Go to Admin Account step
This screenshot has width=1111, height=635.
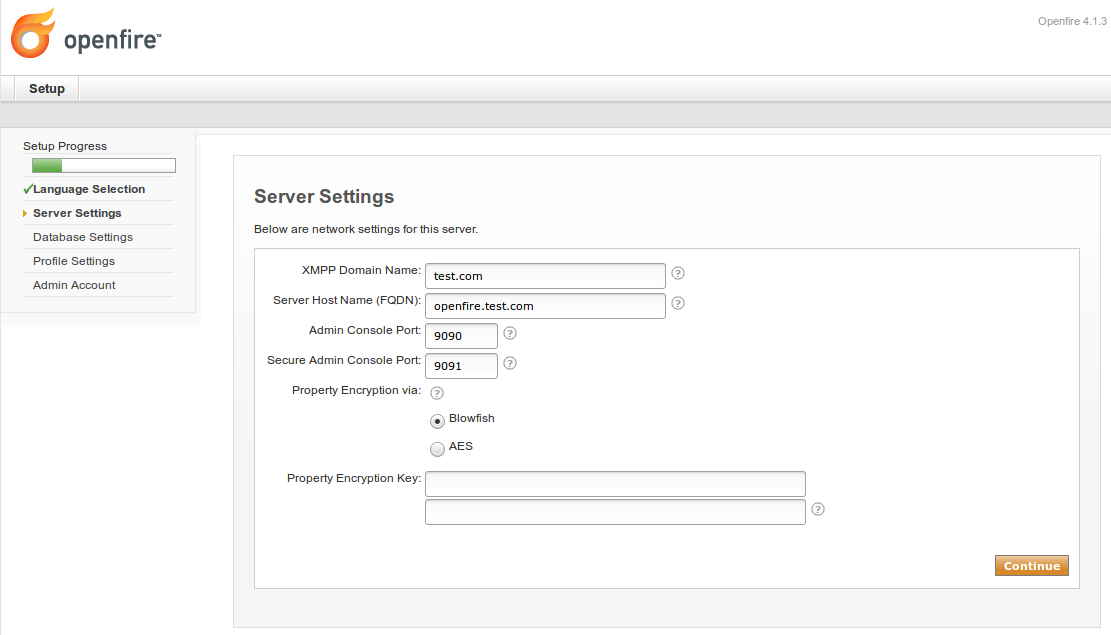[x=74, y=286]
